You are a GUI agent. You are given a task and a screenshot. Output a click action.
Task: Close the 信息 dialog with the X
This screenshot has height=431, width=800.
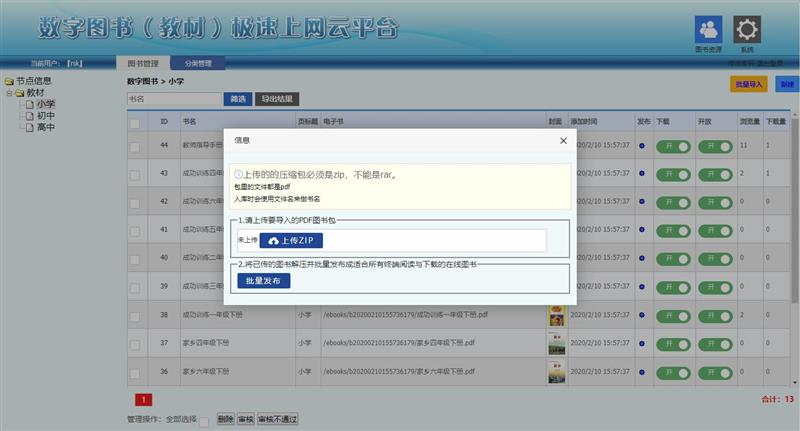click(x=563, y=141)
